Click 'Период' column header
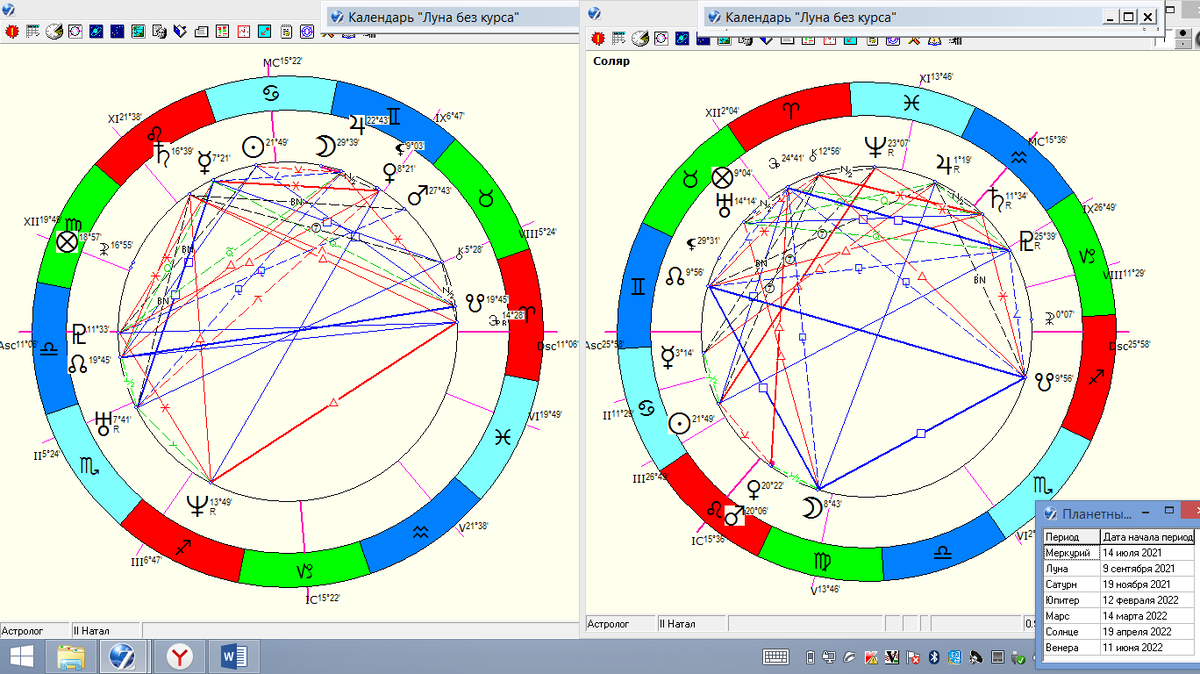Viewport: 1200px width, 674px height. click(1070, 537)
